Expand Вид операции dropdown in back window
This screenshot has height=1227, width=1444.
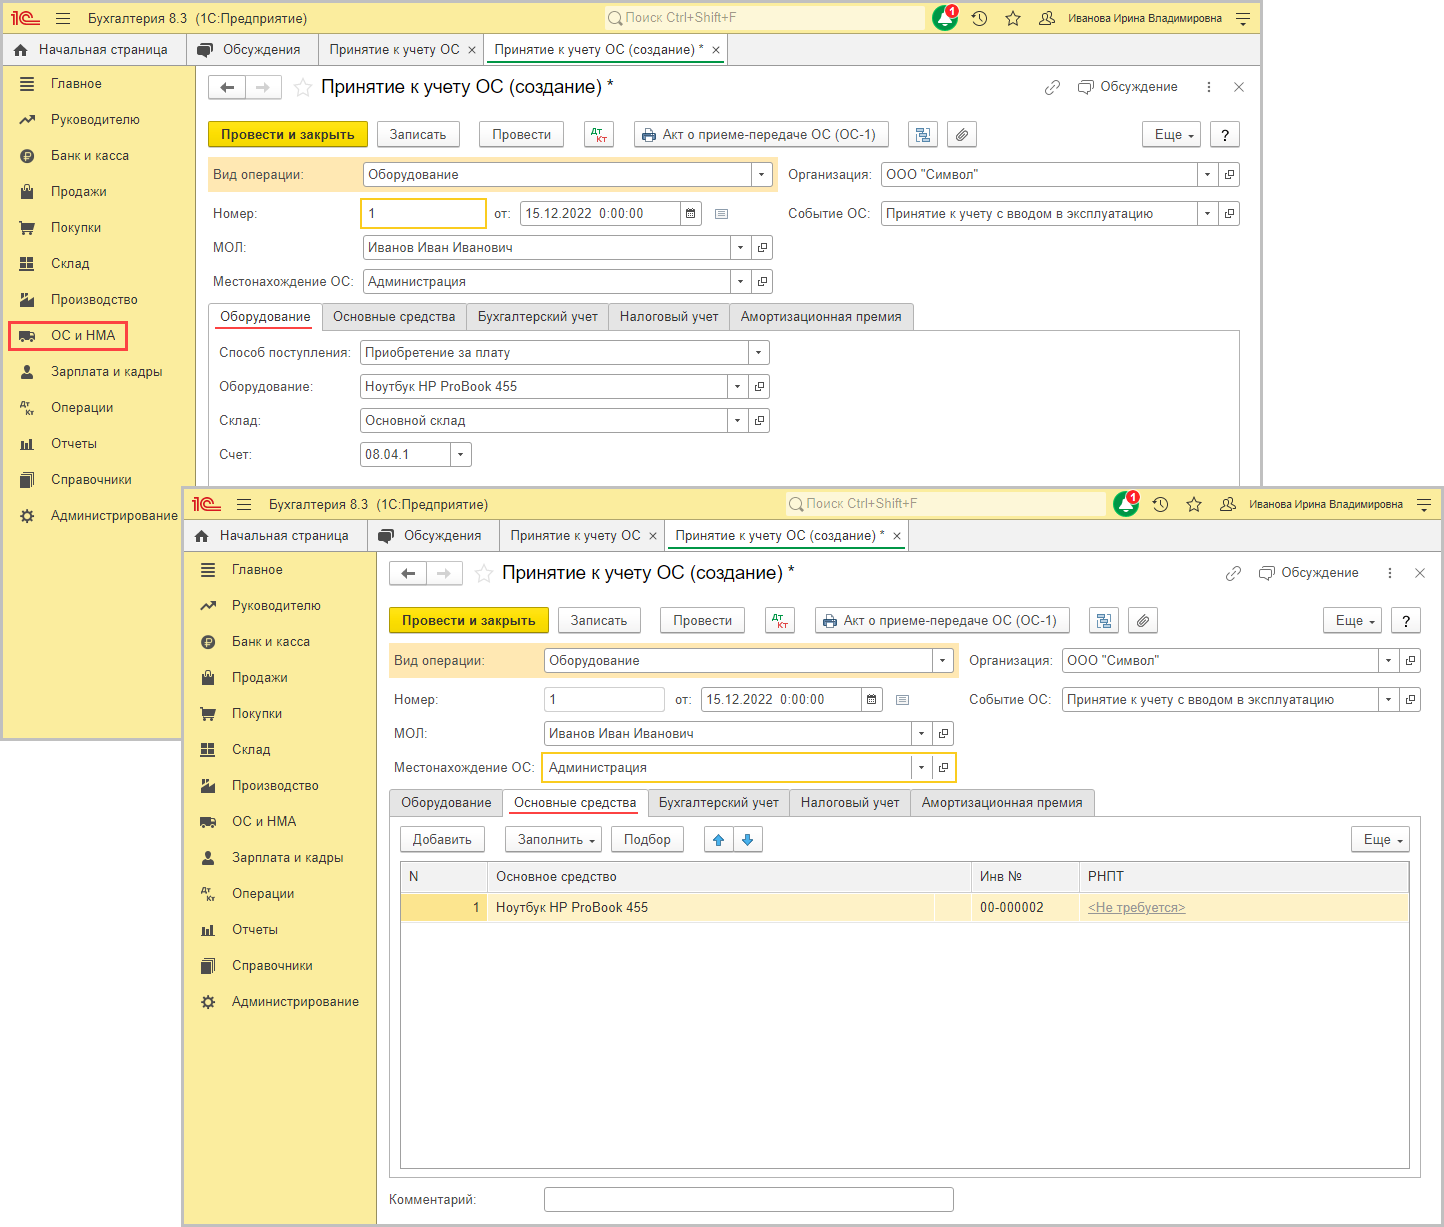(x=762, y=174)
